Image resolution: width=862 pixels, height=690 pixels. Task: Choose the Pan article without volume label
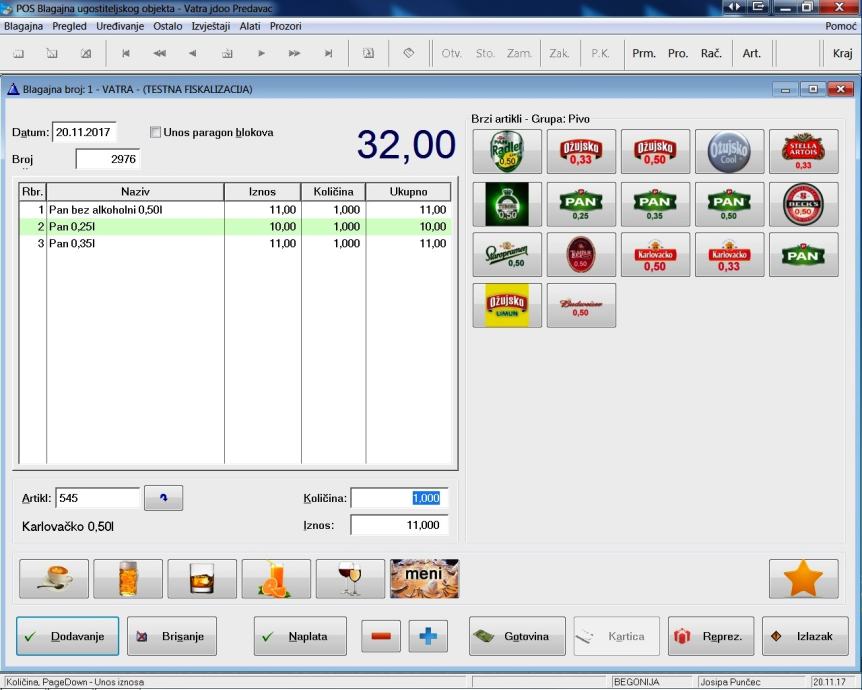804,255
